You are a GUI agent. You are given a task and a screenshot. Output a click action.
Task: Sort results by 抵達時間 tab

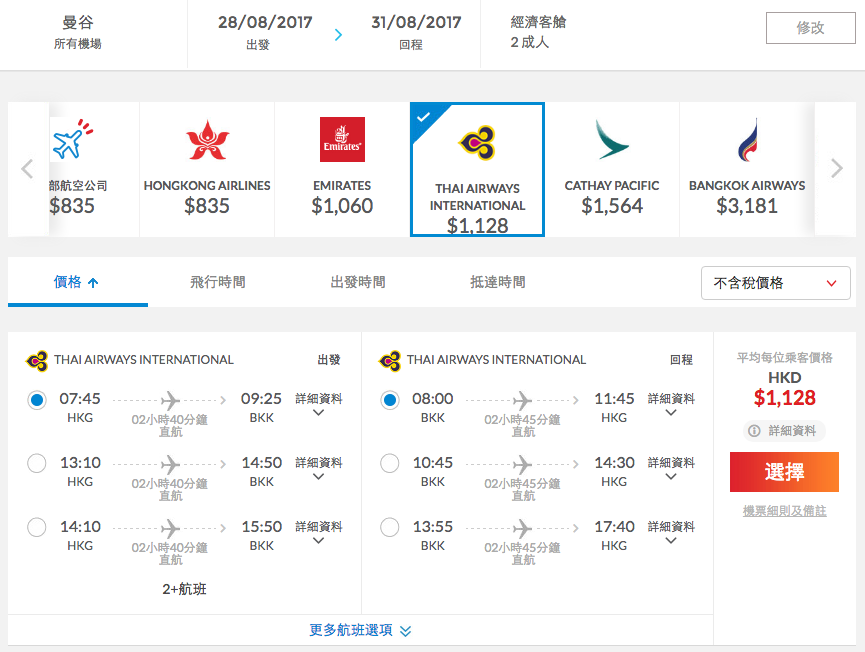[498, 282]
